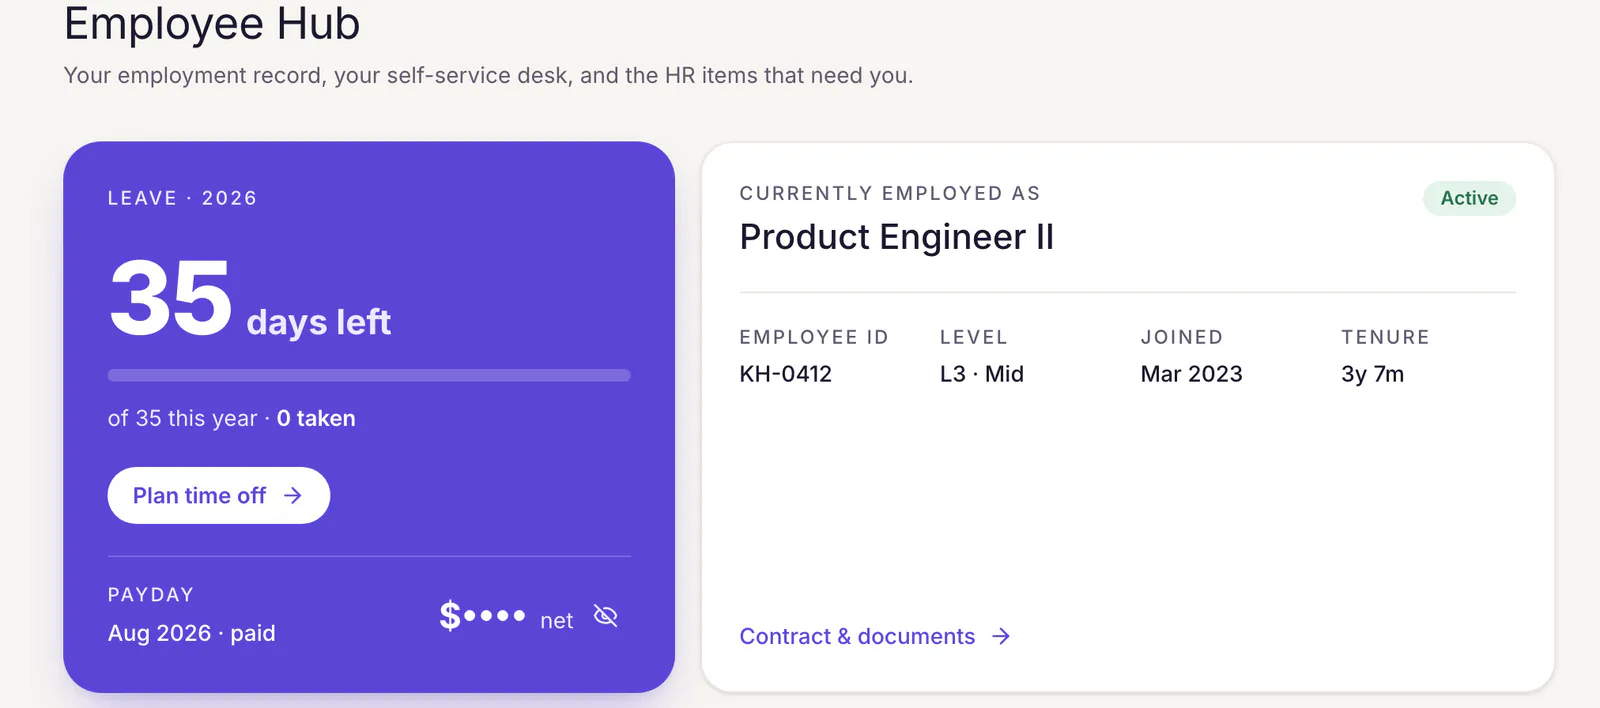Open Contract & documents link
The width and height of the screenshot is (1600, 708).
(x=875, y=636)
